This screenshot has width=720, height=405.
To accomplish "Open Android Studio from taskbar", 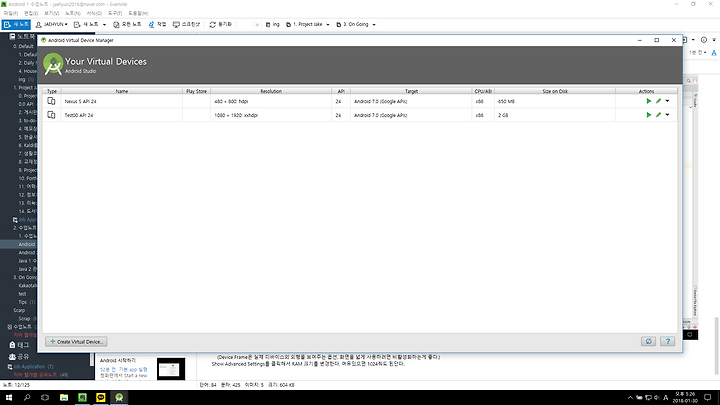I will tap(119, 397).
